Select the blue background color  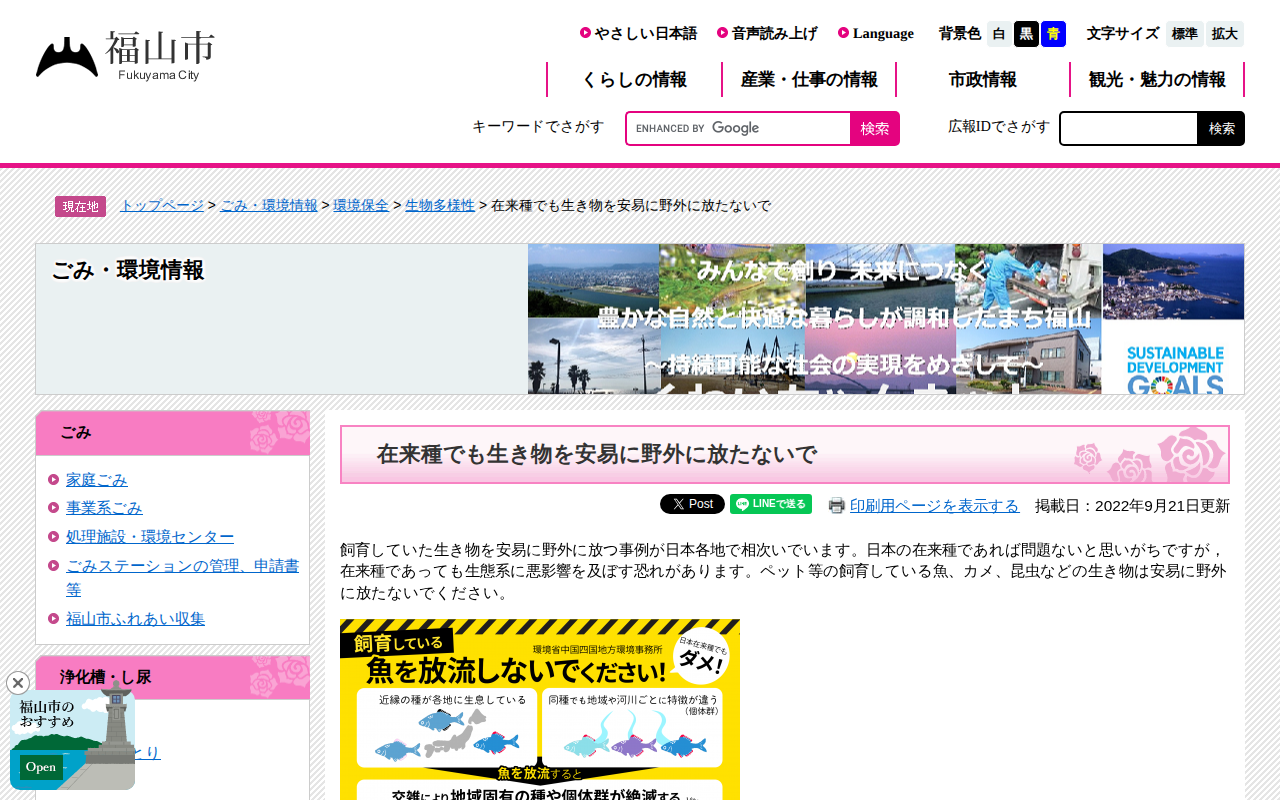click(x=1053, y=34)
